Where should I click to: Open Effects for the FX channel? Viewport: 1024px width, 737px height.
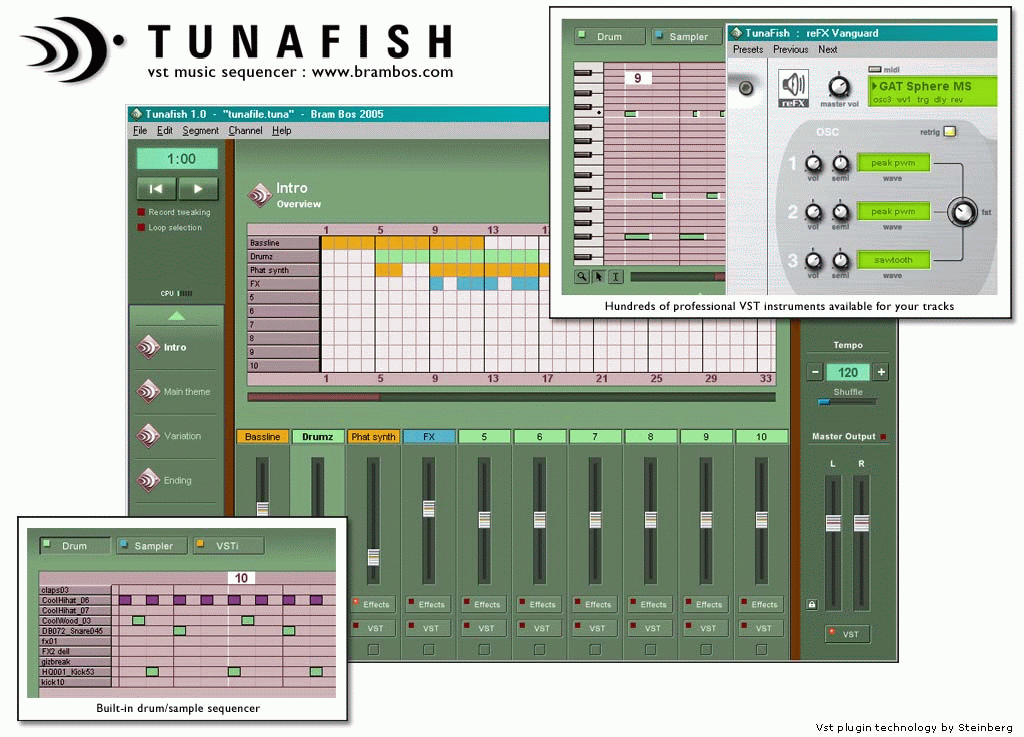(x=426, y=604)
